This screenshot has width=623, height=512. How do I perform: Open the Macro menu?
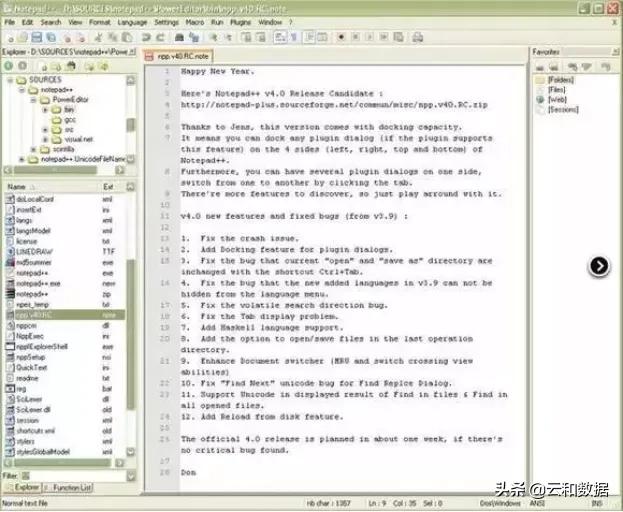195,22
